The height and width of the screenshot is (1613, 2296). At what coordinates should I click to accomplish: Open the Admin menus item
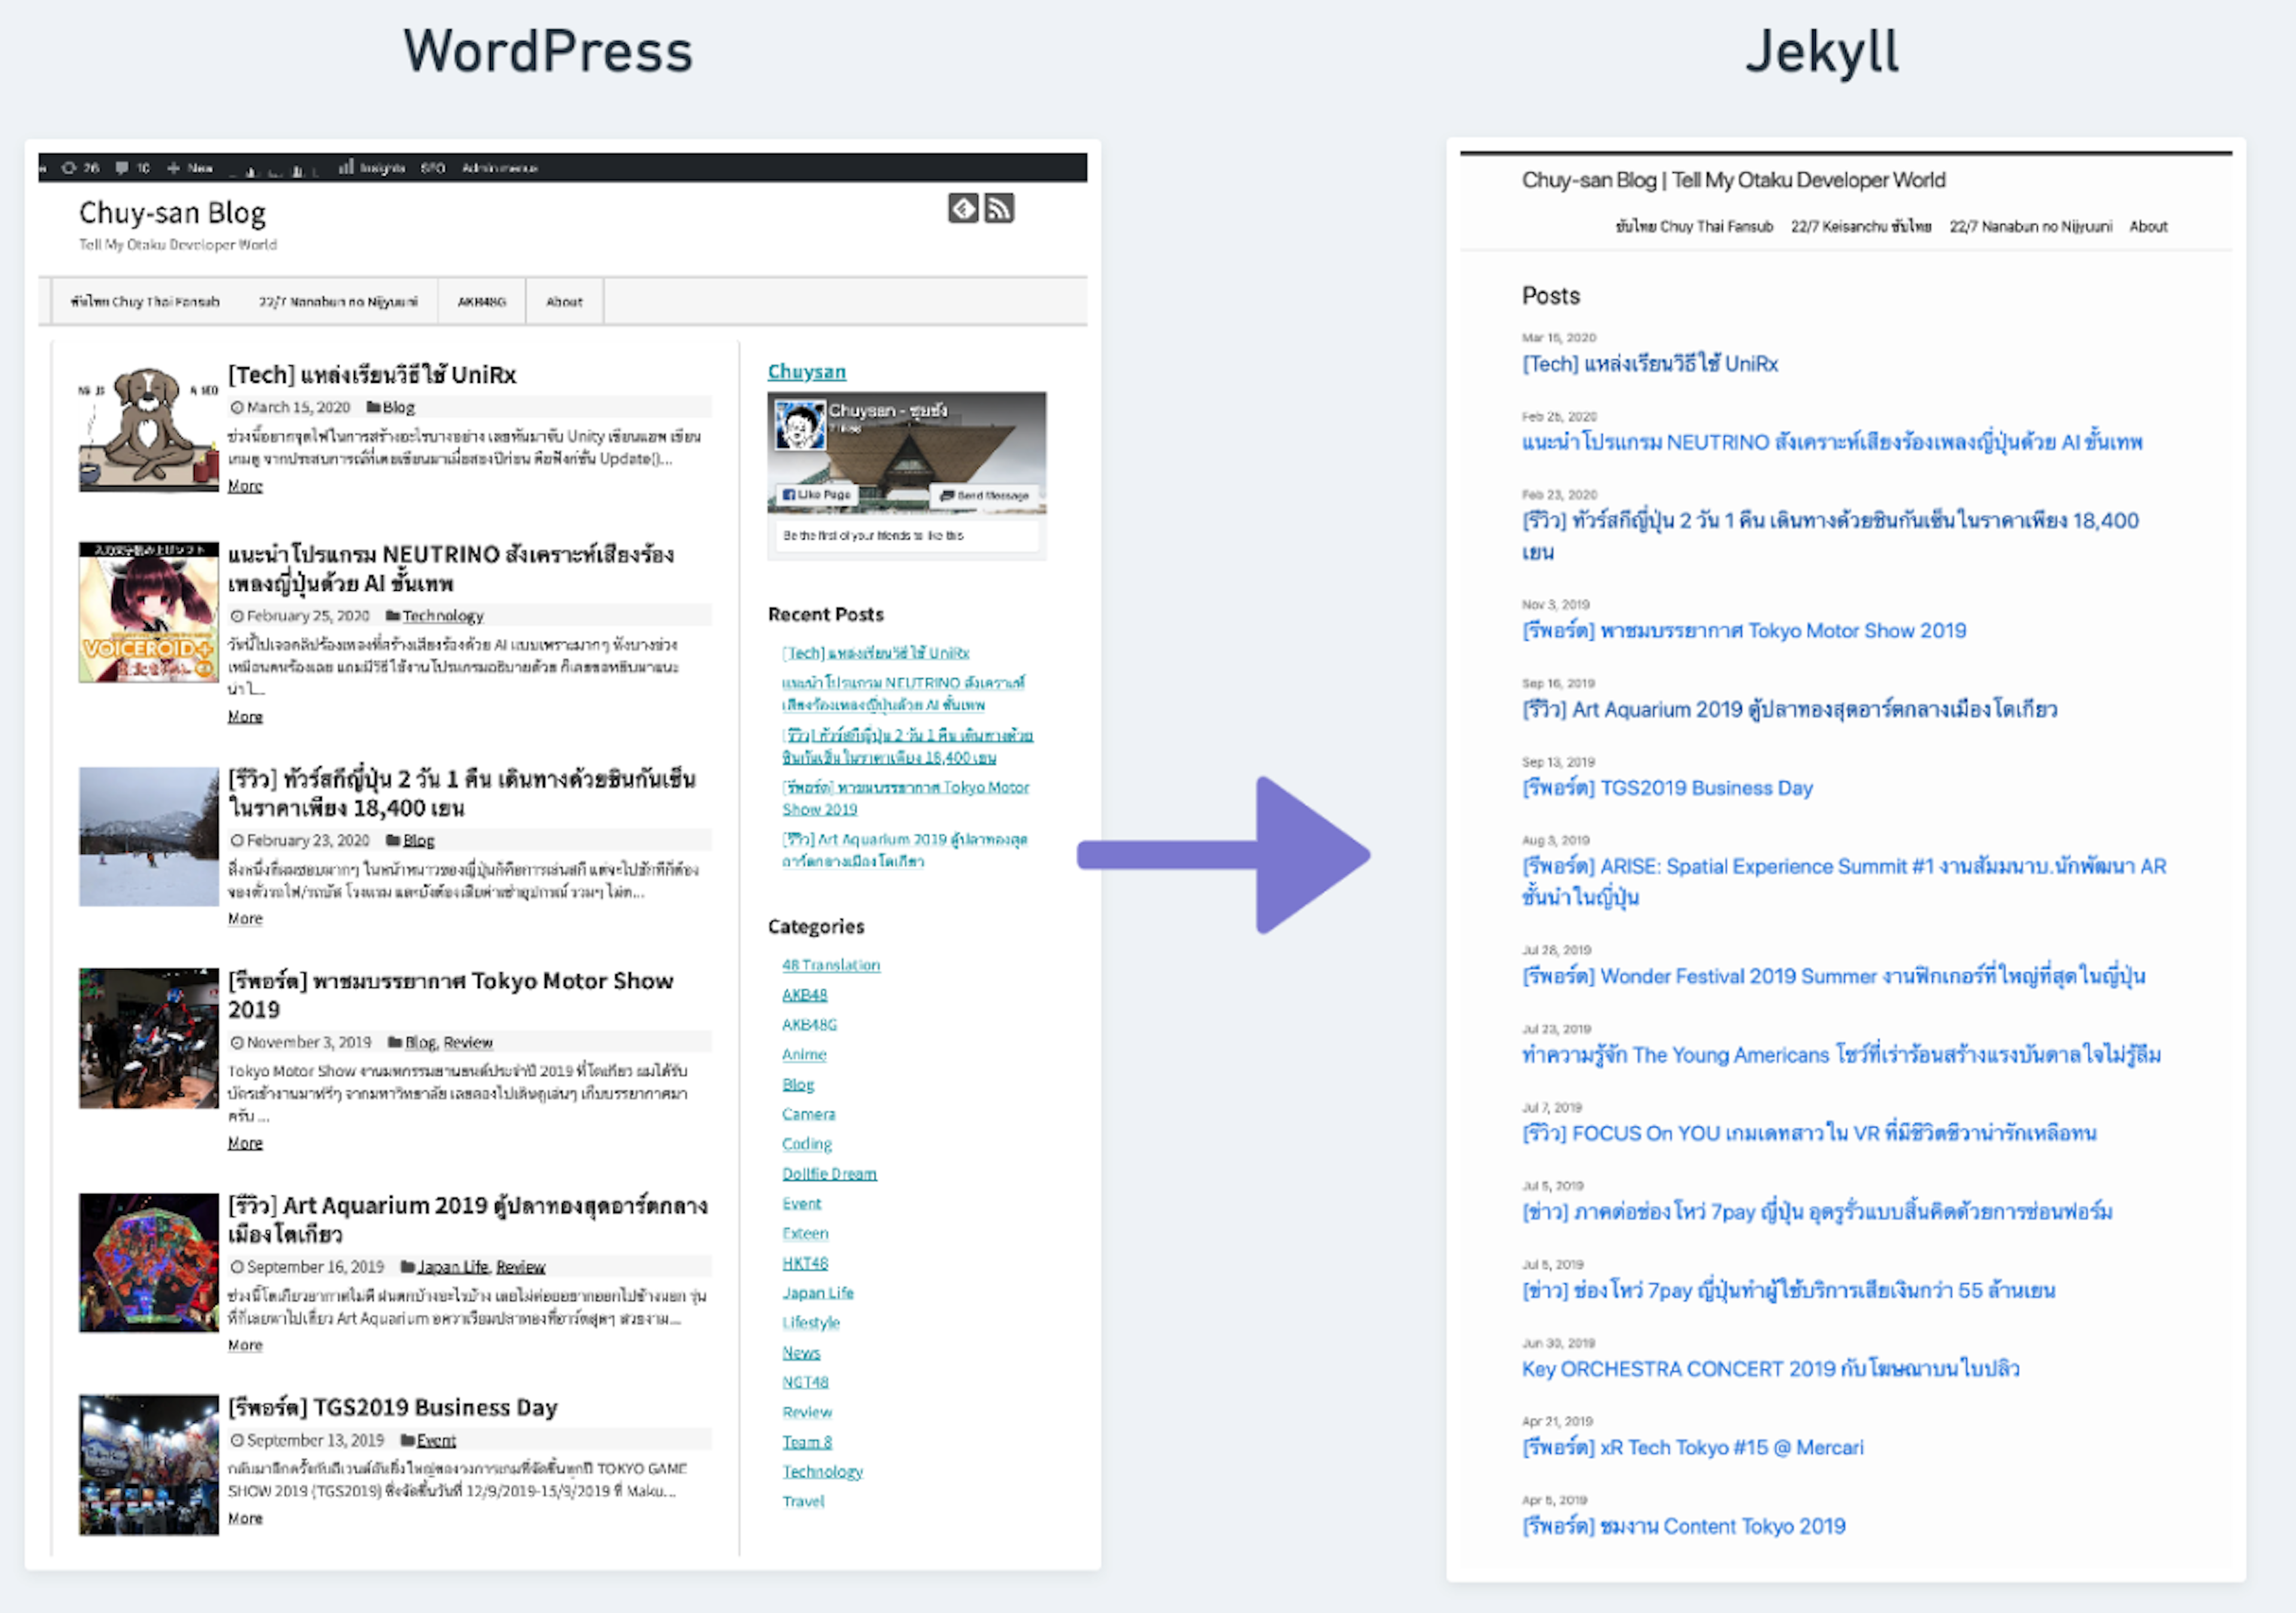click(x=499, y=168)
